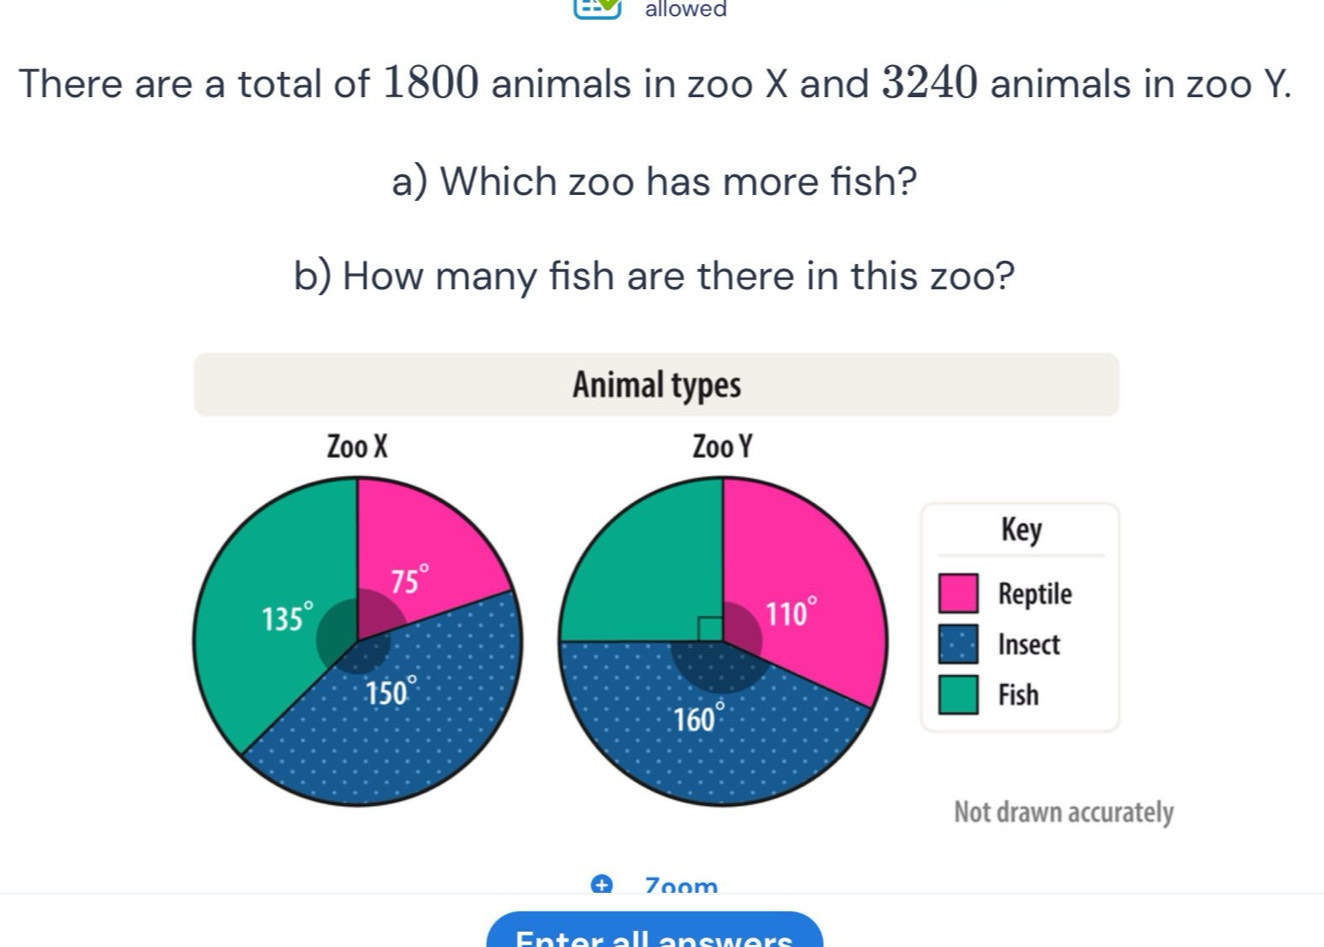This screenshot has height=947, width=1324.
Task: Click the Fish label in the key
Action: click(x=1018, y=695)
